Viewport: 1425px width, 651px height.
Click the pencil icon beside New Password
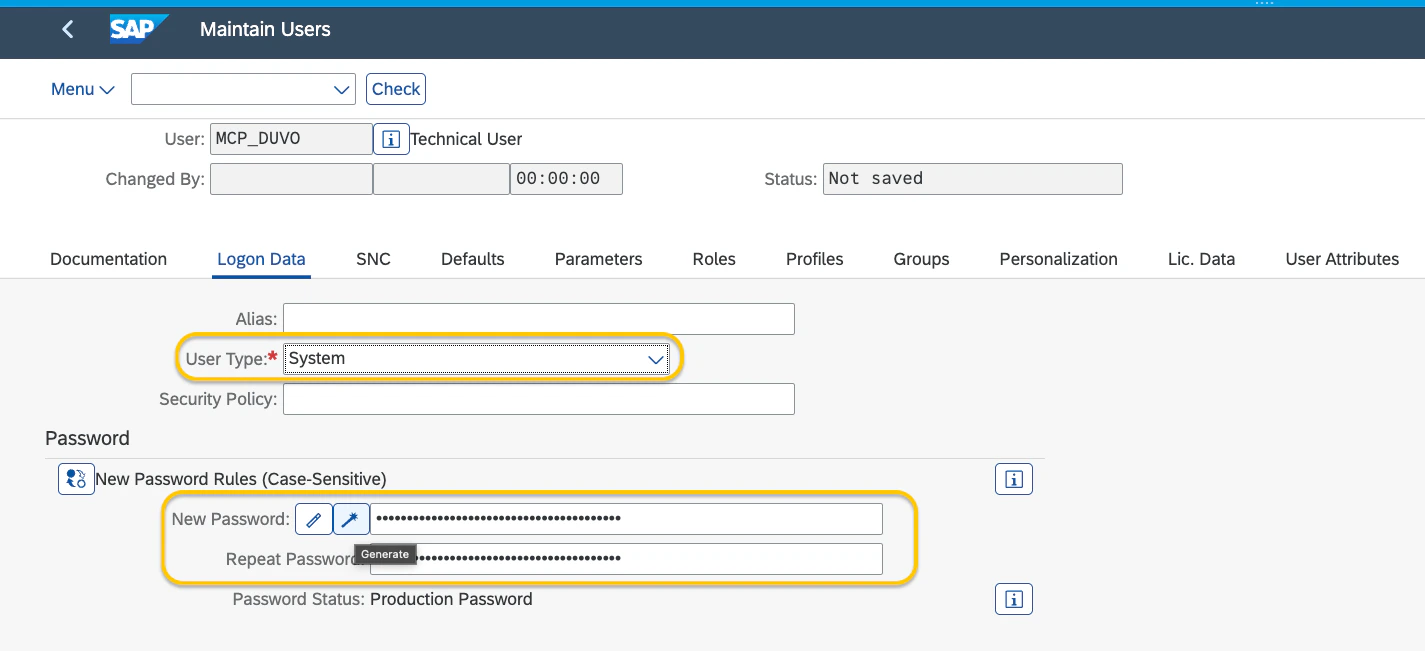pyautogui.click(x=313, y=519)
